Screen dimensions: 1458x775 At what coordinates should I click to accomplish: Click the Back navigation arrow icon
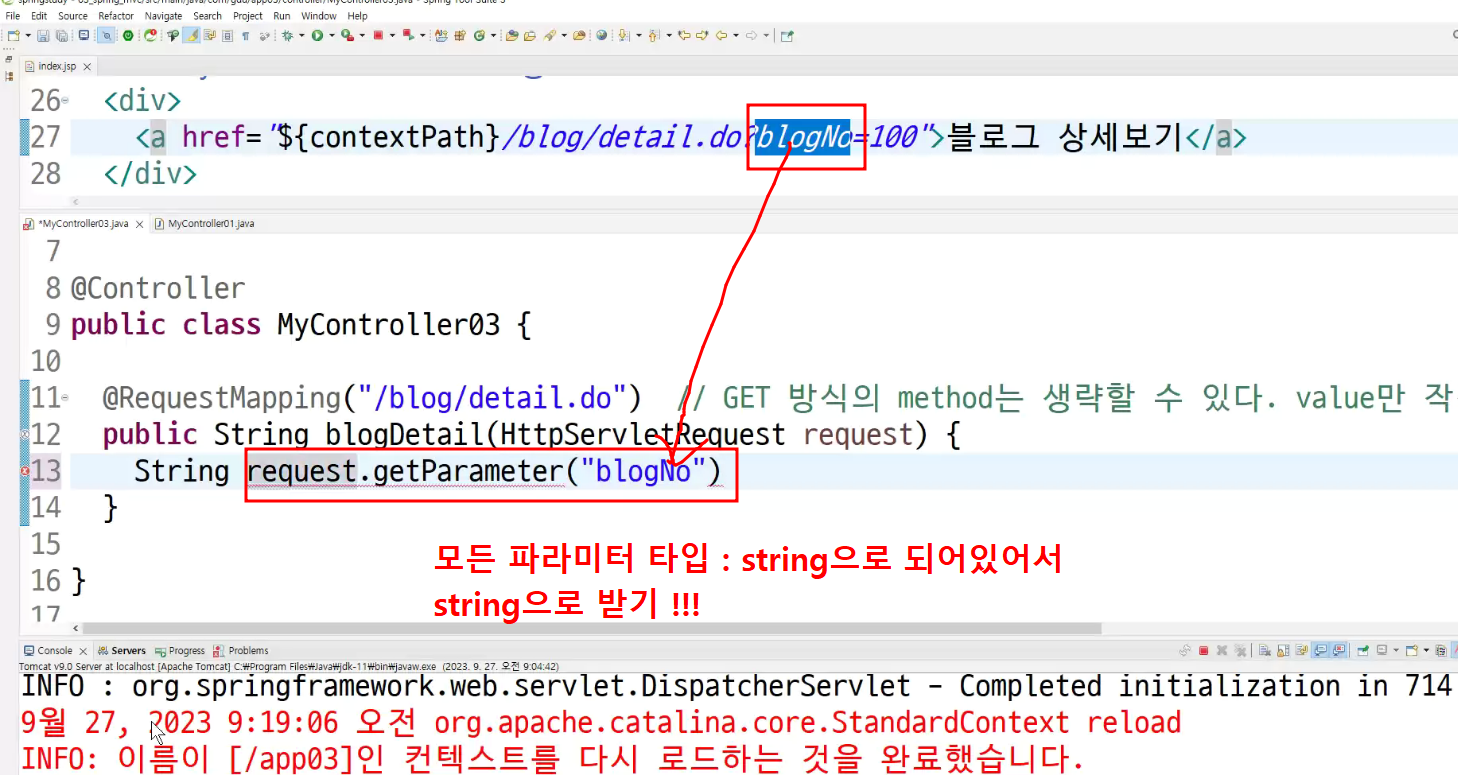pos(721,35)
